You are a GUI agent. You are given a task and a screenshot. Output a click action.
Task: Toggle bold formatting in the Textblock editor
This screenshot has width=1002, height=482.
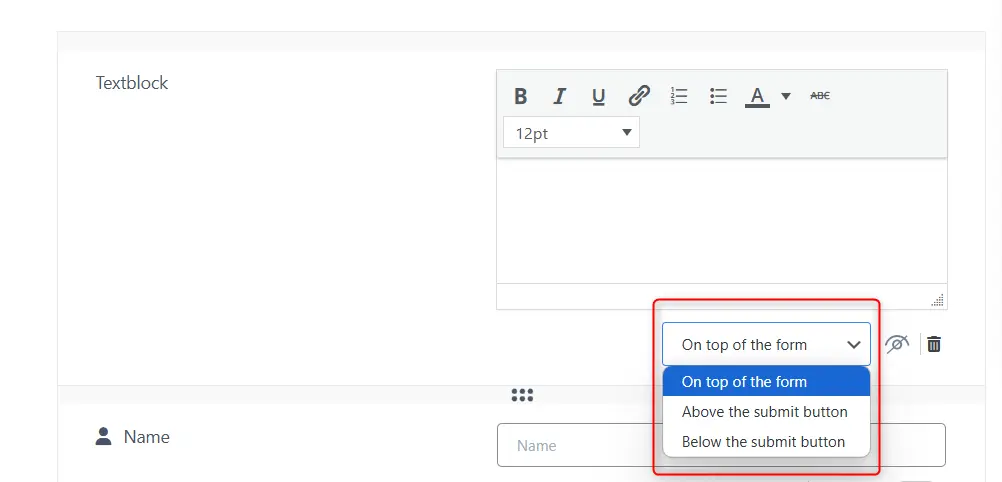[x=520, y=96]
